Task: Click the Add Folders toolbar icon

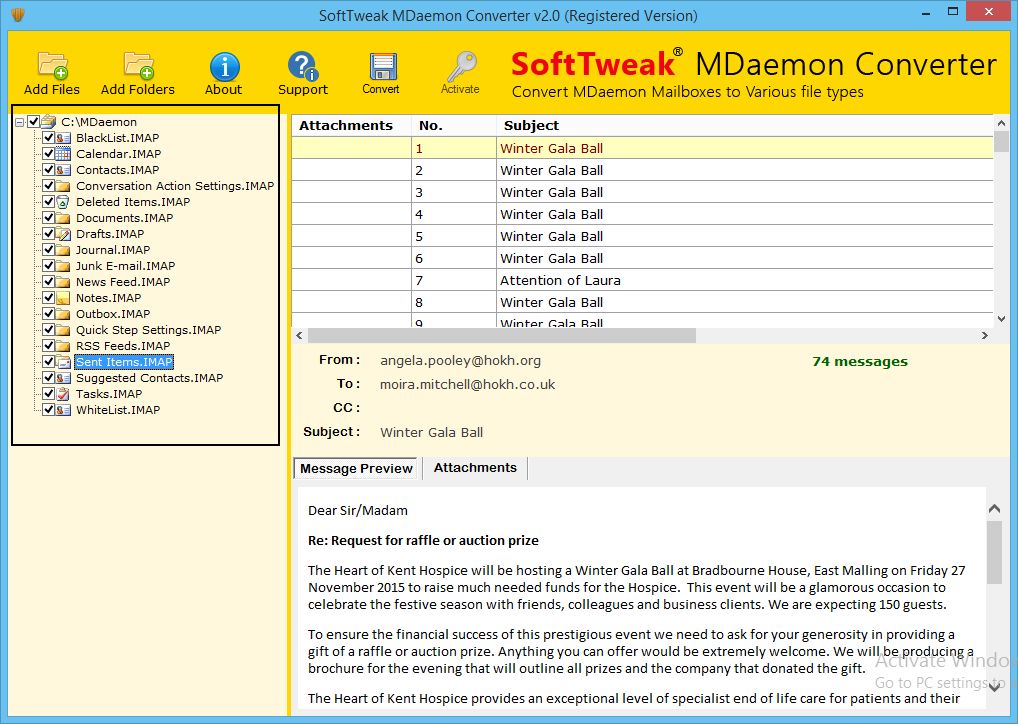Action: [138, 66]
